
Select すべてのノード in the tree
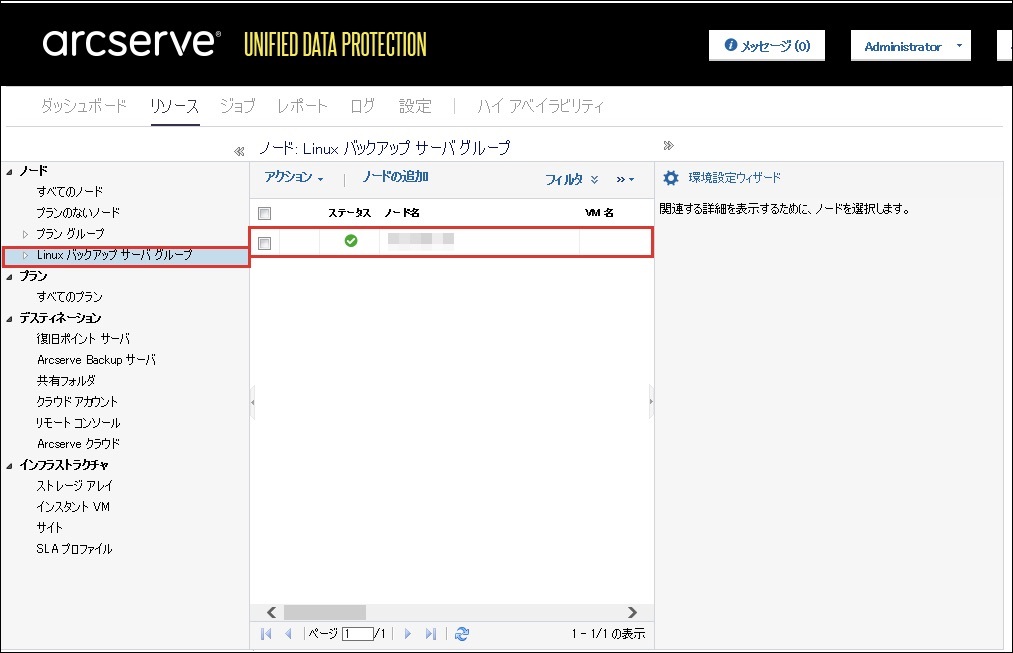pos(70,192)
